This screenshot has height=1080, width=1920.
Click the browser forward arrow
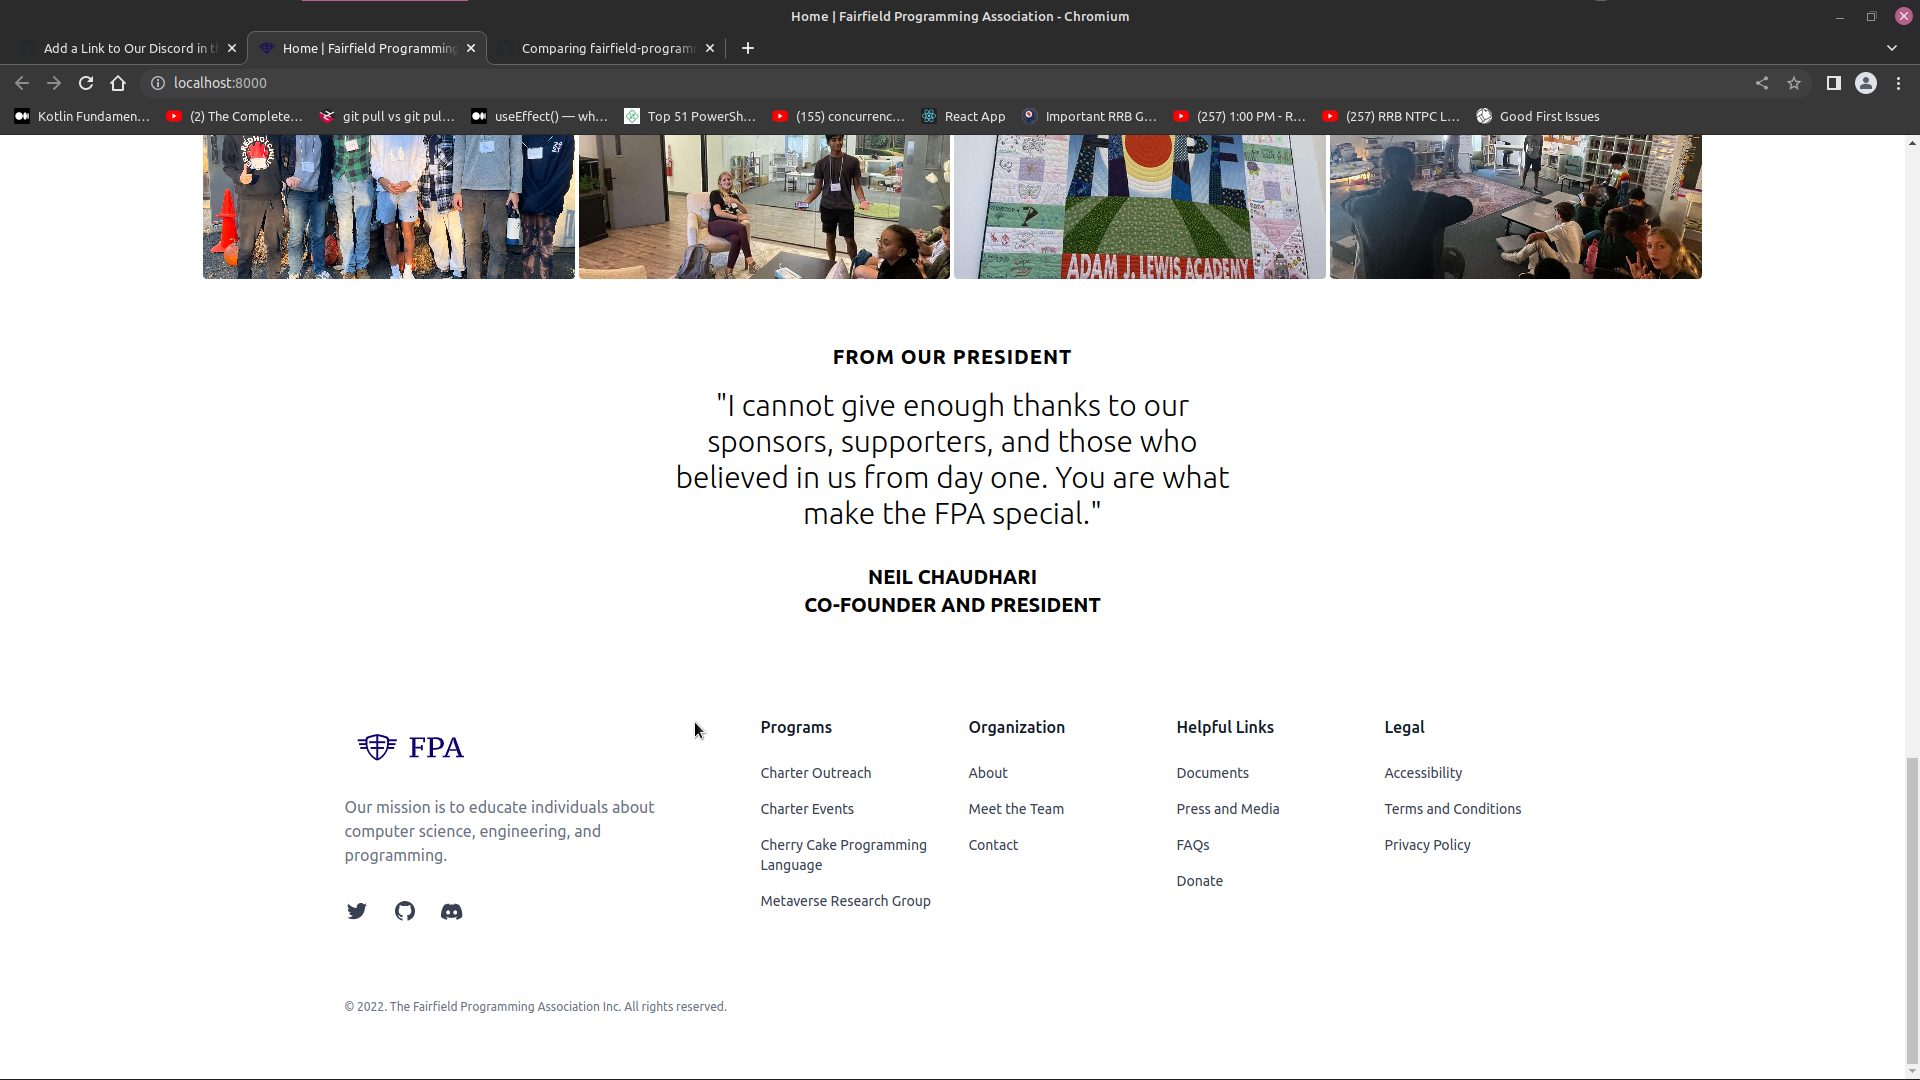coord(54,83)
